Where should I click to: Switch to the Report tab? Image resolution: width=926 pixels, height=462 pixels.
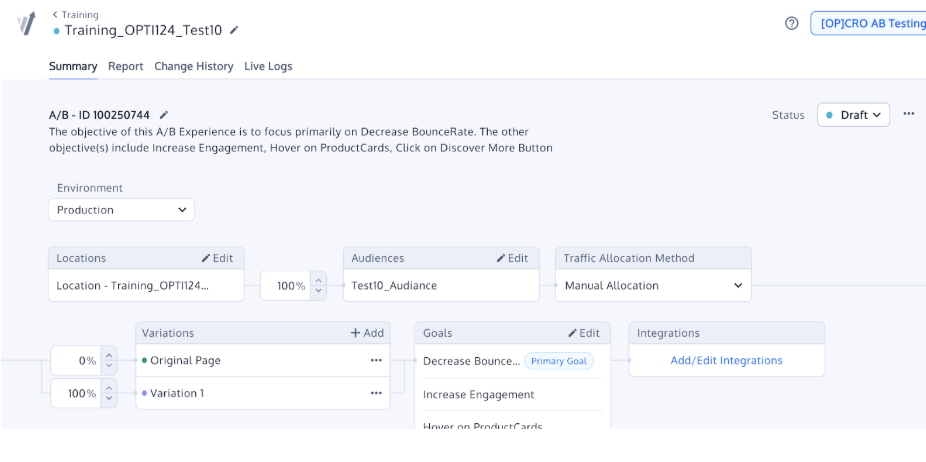click(126, 66)
